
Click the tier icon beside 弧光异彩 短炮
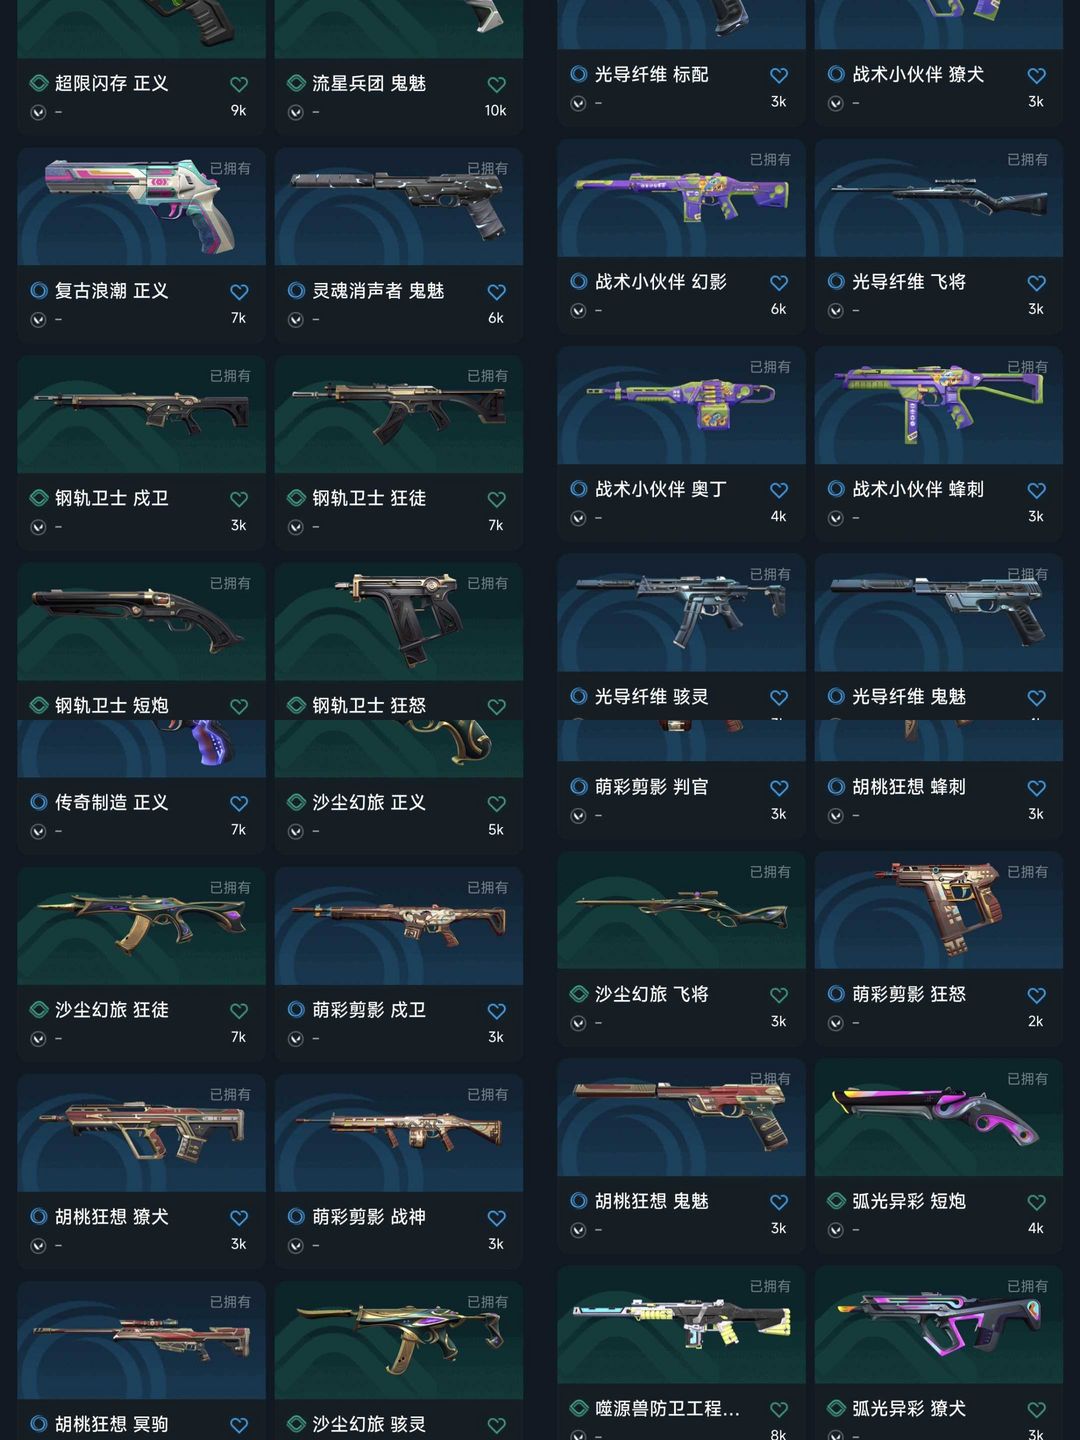click(x=836, y=1201)
